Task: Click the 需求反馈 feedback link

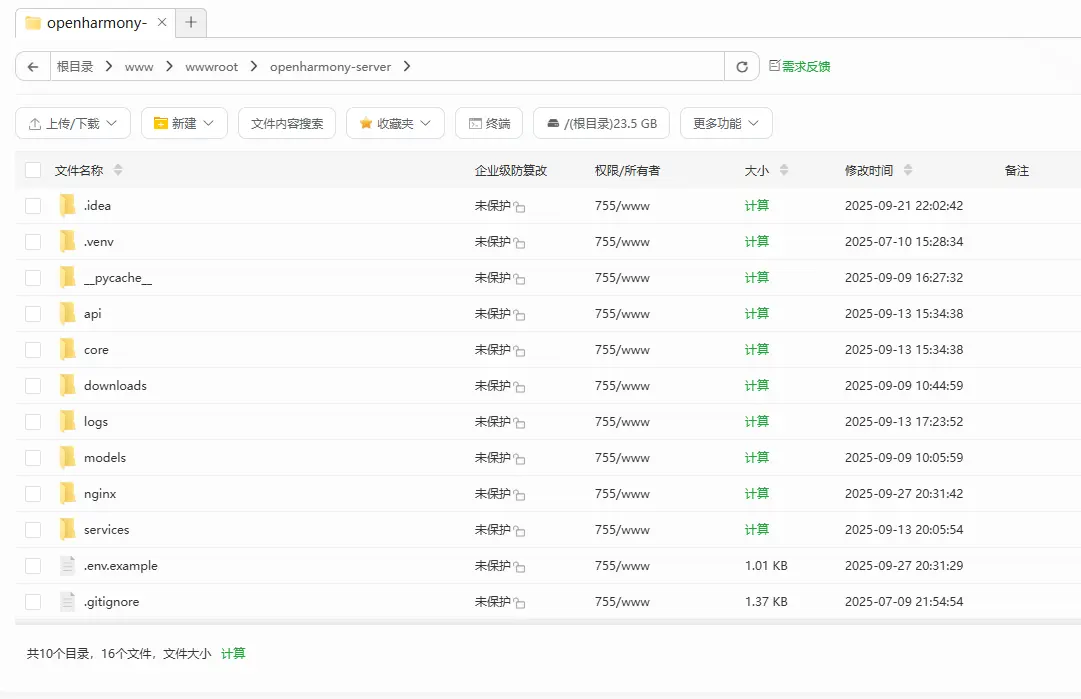Action: [x=800, y=67]
